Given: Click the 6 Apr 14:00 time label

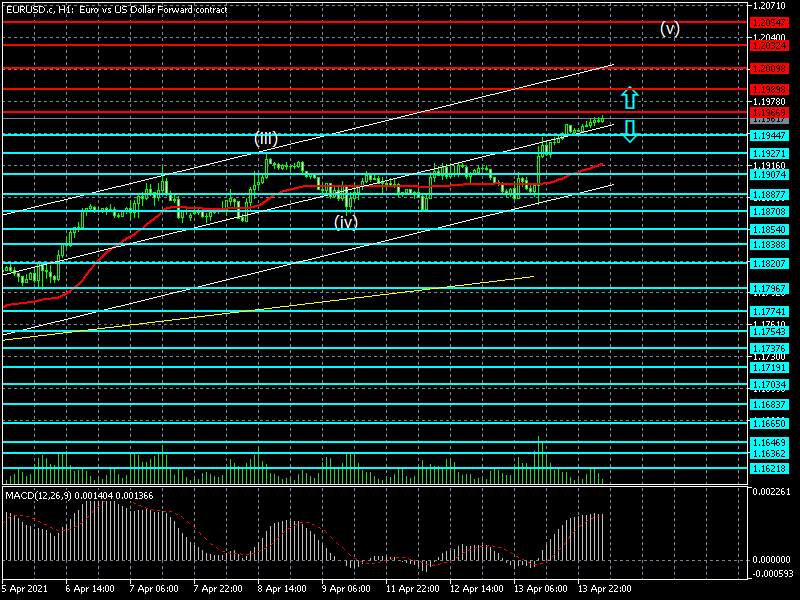Looking at the screenshot, I should [x=90, y=588].
